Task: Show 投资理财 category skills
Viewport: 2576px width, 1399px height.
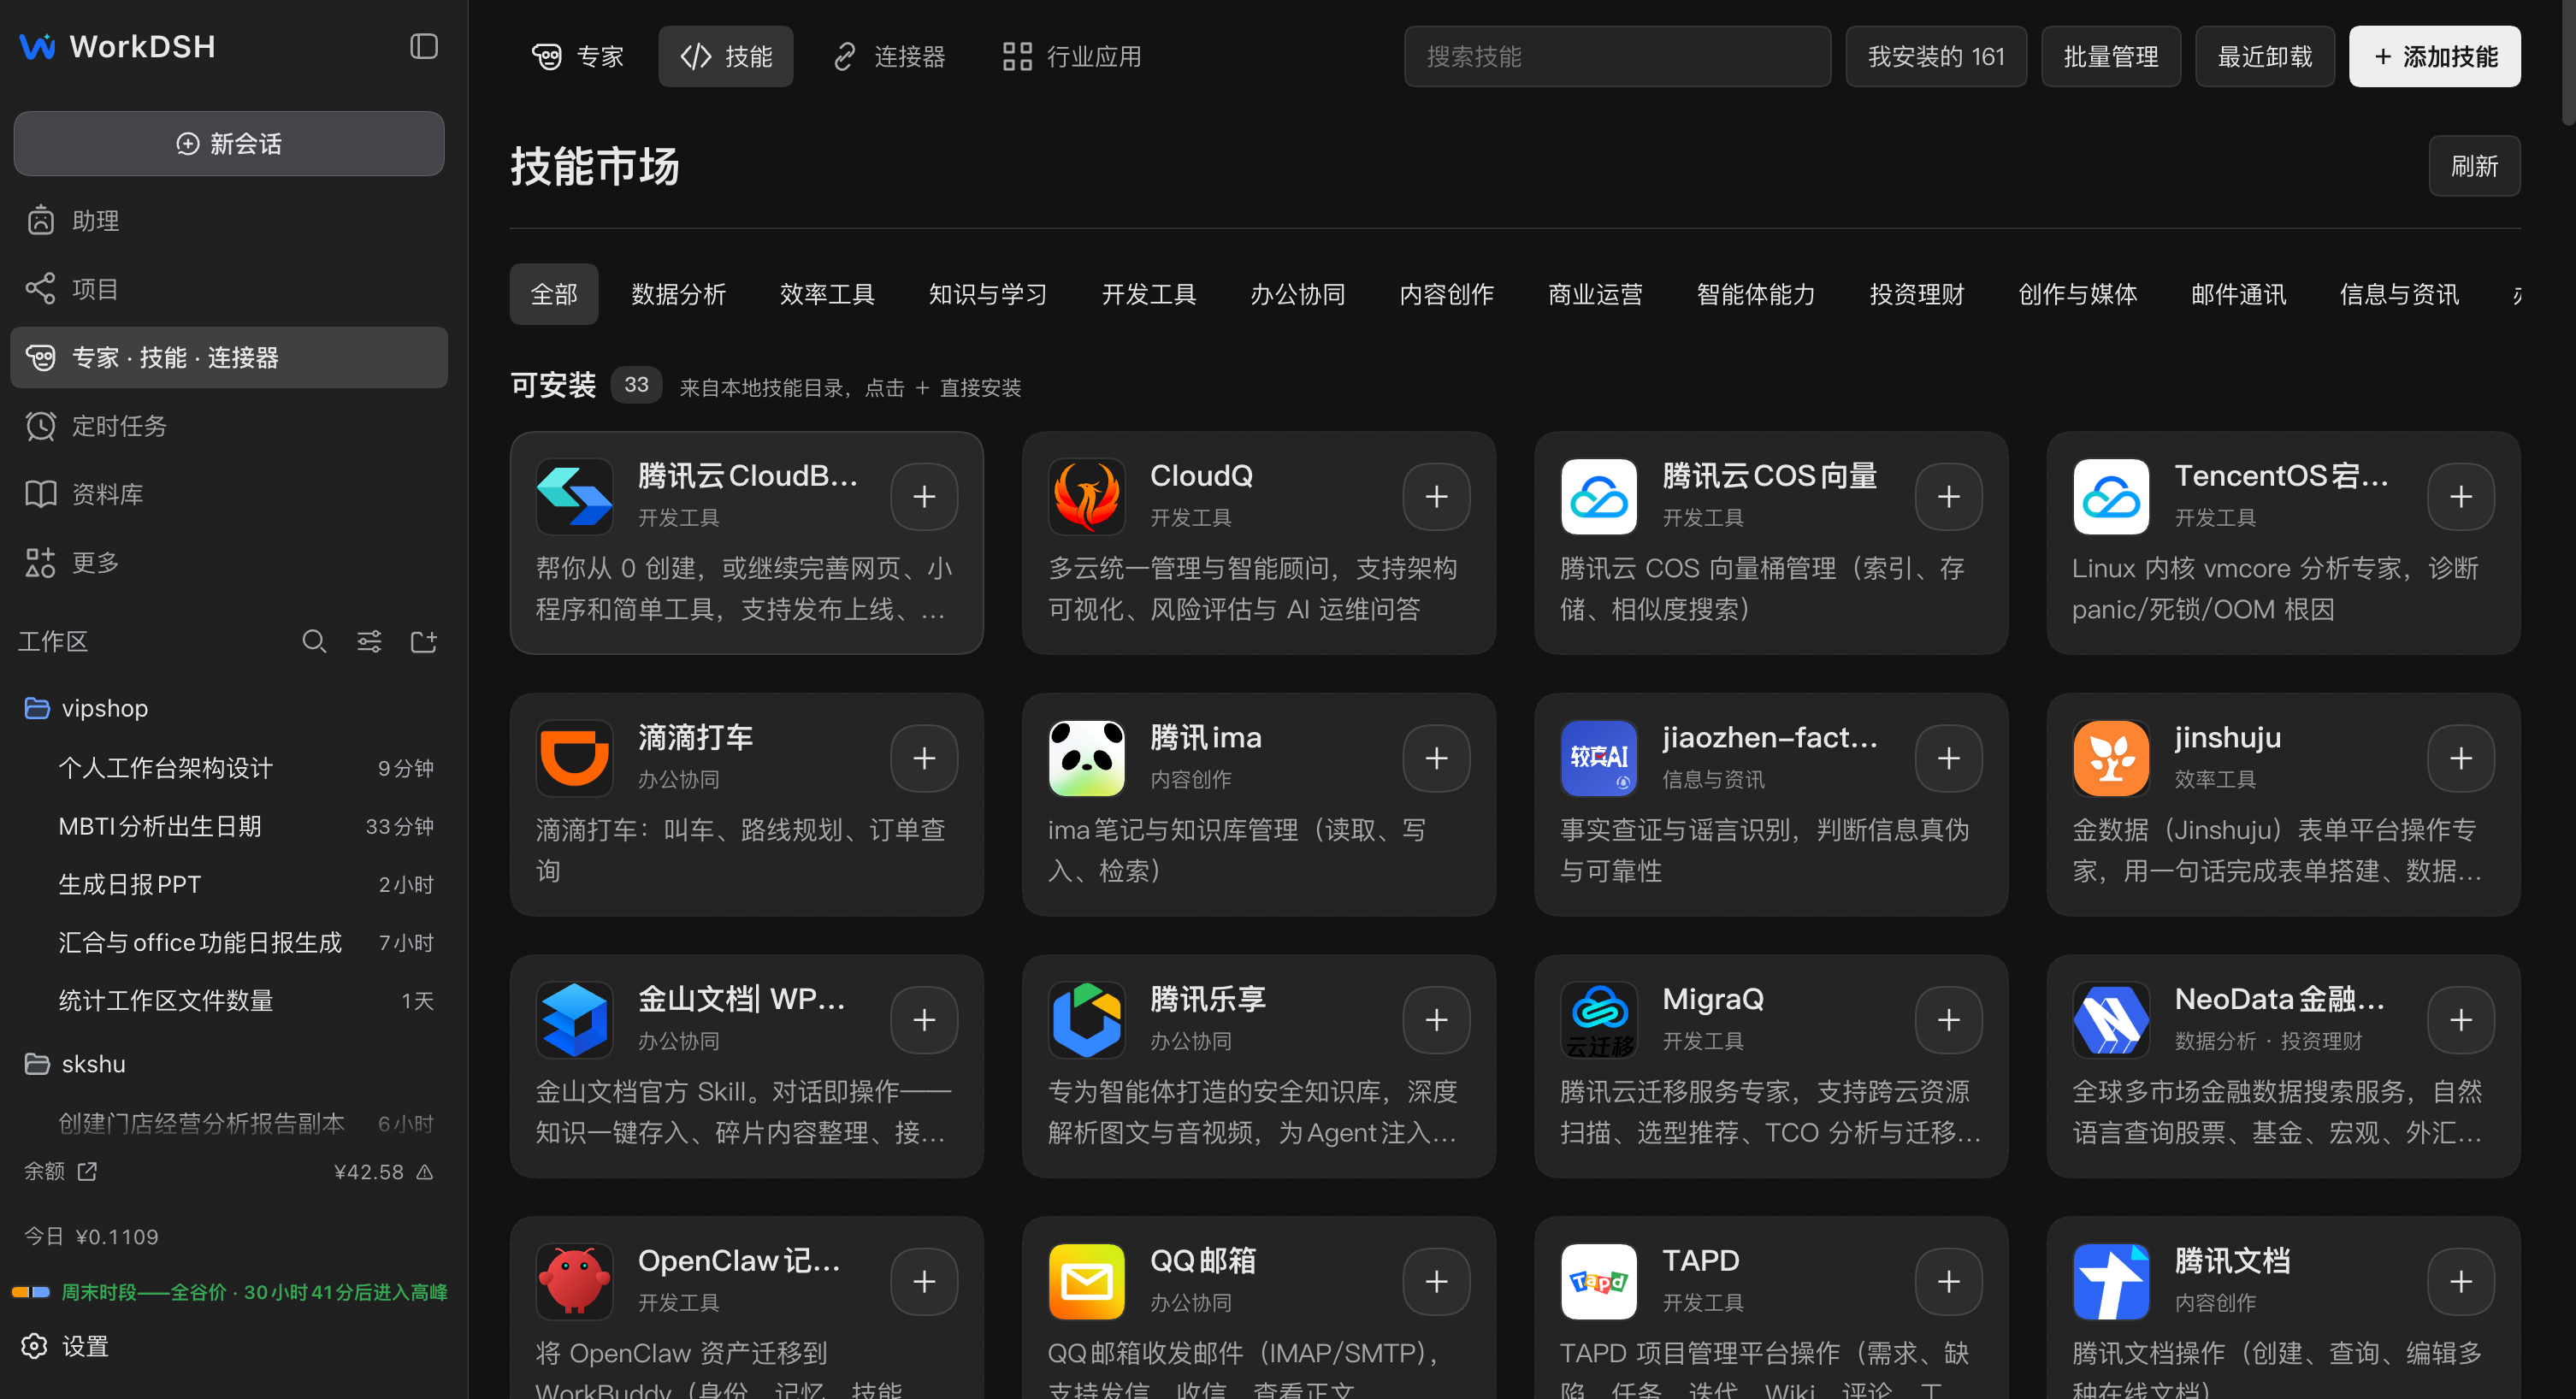Action: pos(1916,294)
